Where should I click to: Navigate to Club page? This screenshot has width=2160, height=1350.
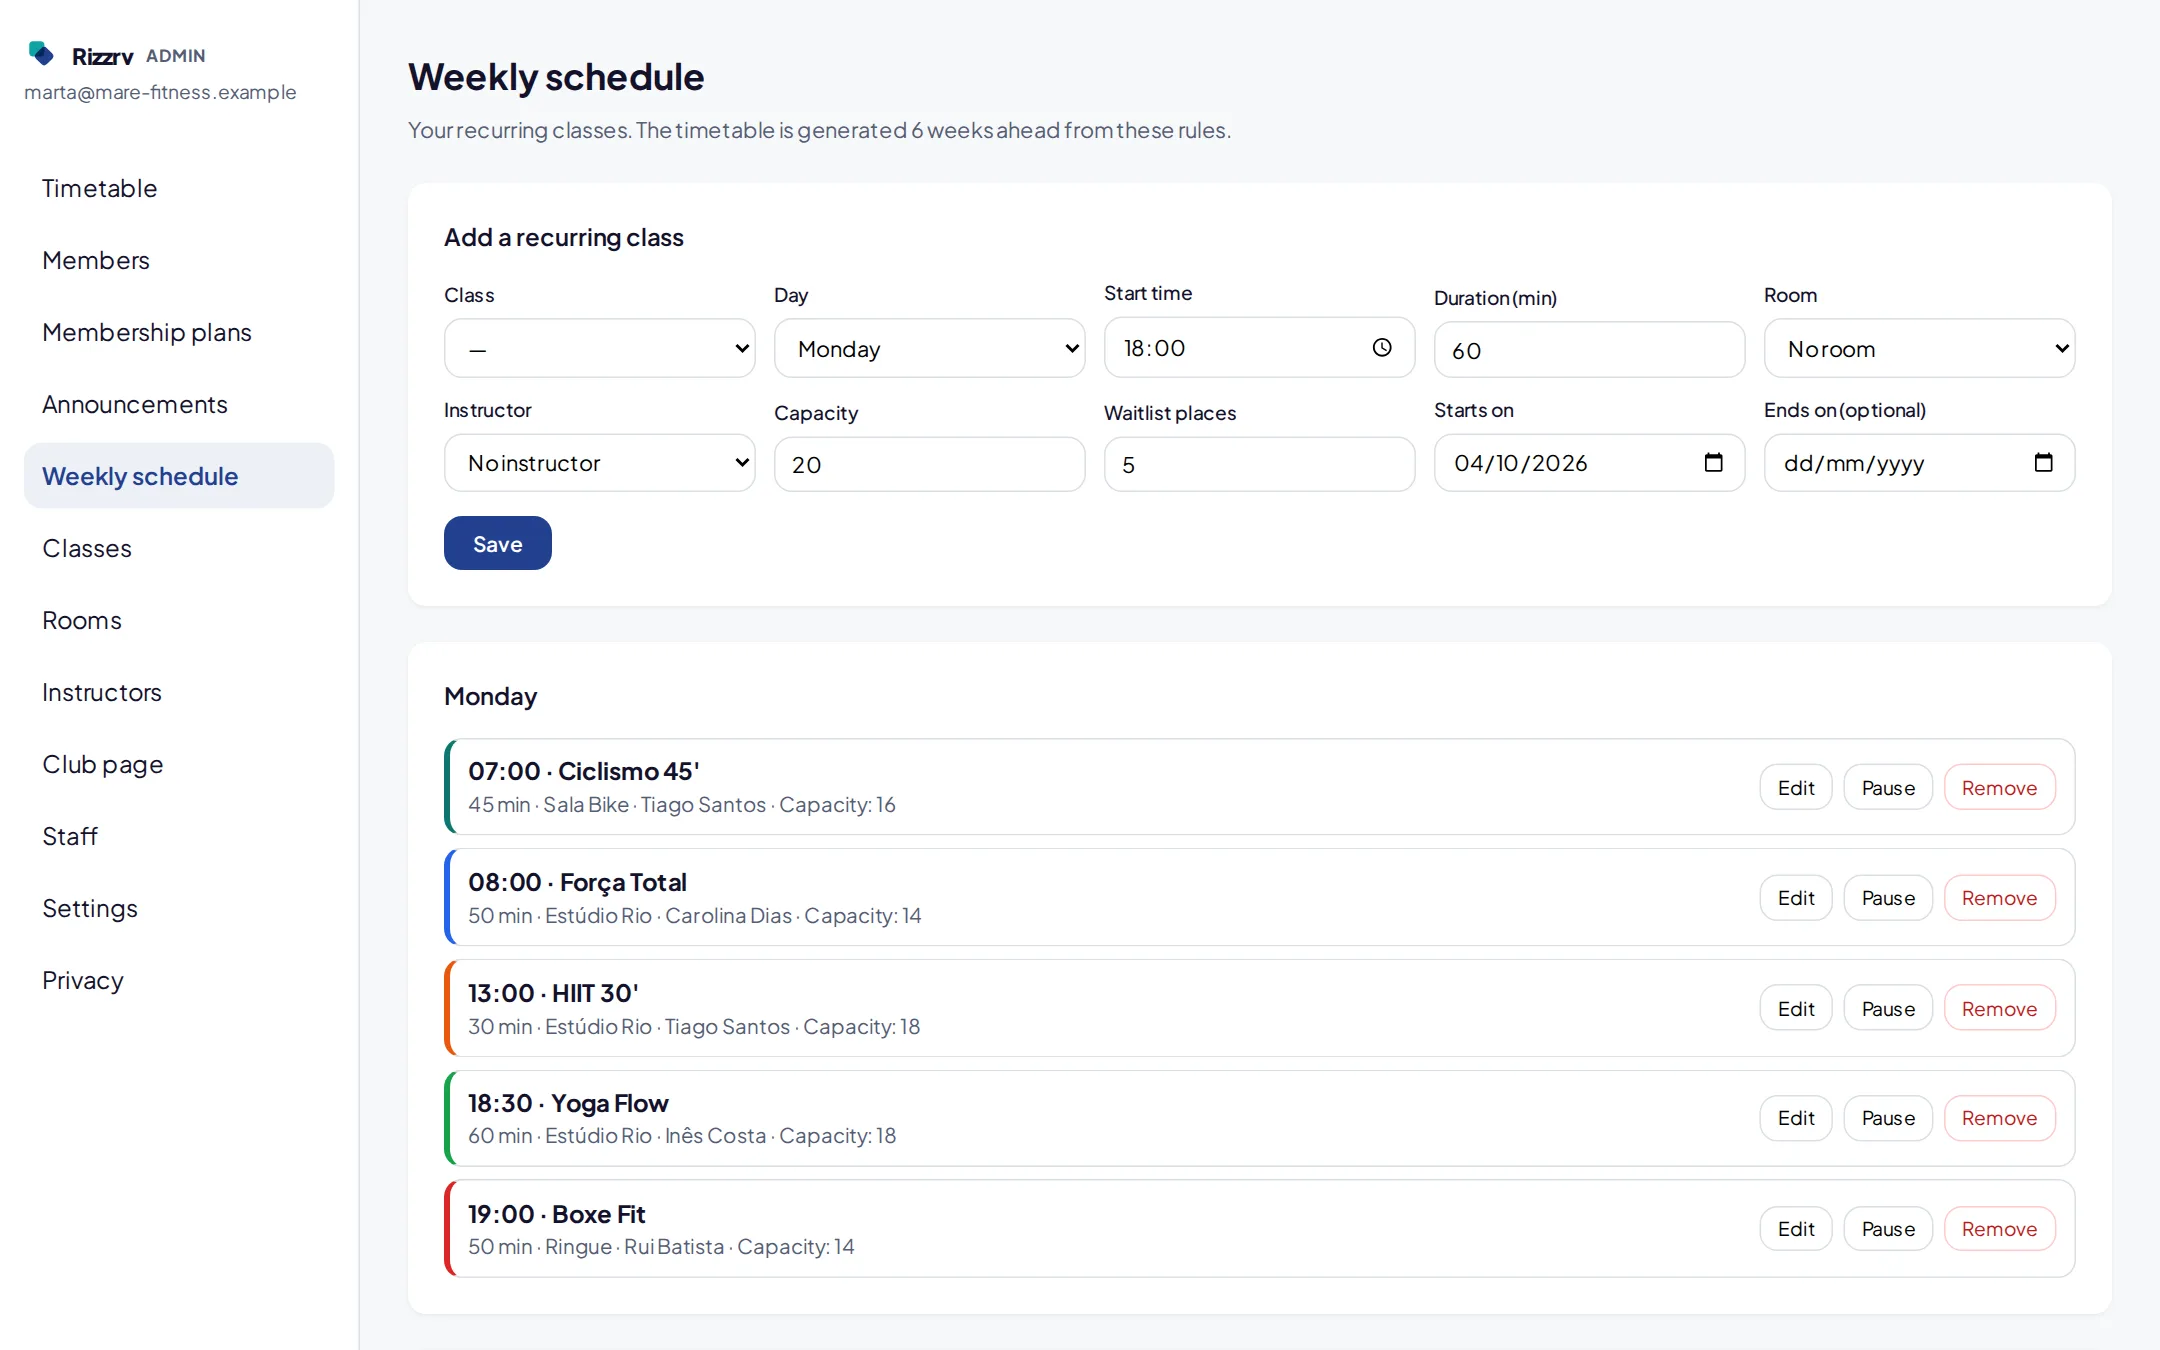pos(179,764)
